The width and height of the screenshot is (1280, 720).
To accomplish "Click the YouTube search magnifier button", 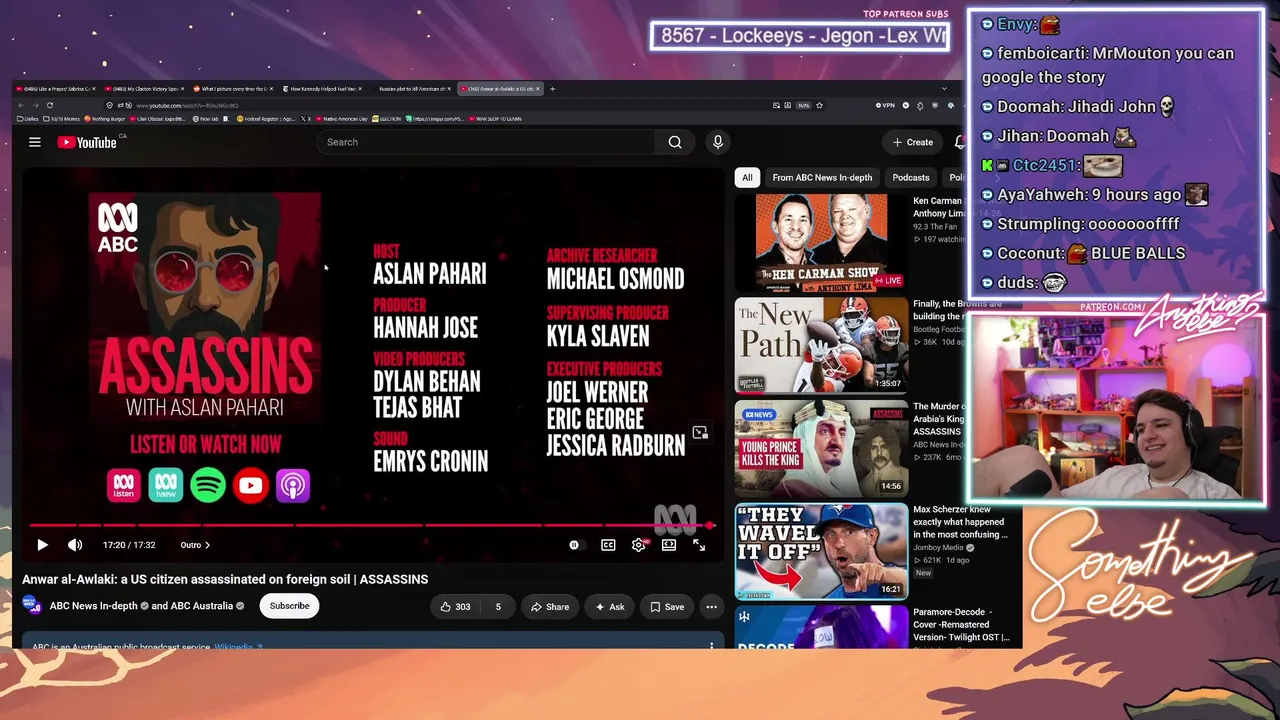I will point(675,142).
